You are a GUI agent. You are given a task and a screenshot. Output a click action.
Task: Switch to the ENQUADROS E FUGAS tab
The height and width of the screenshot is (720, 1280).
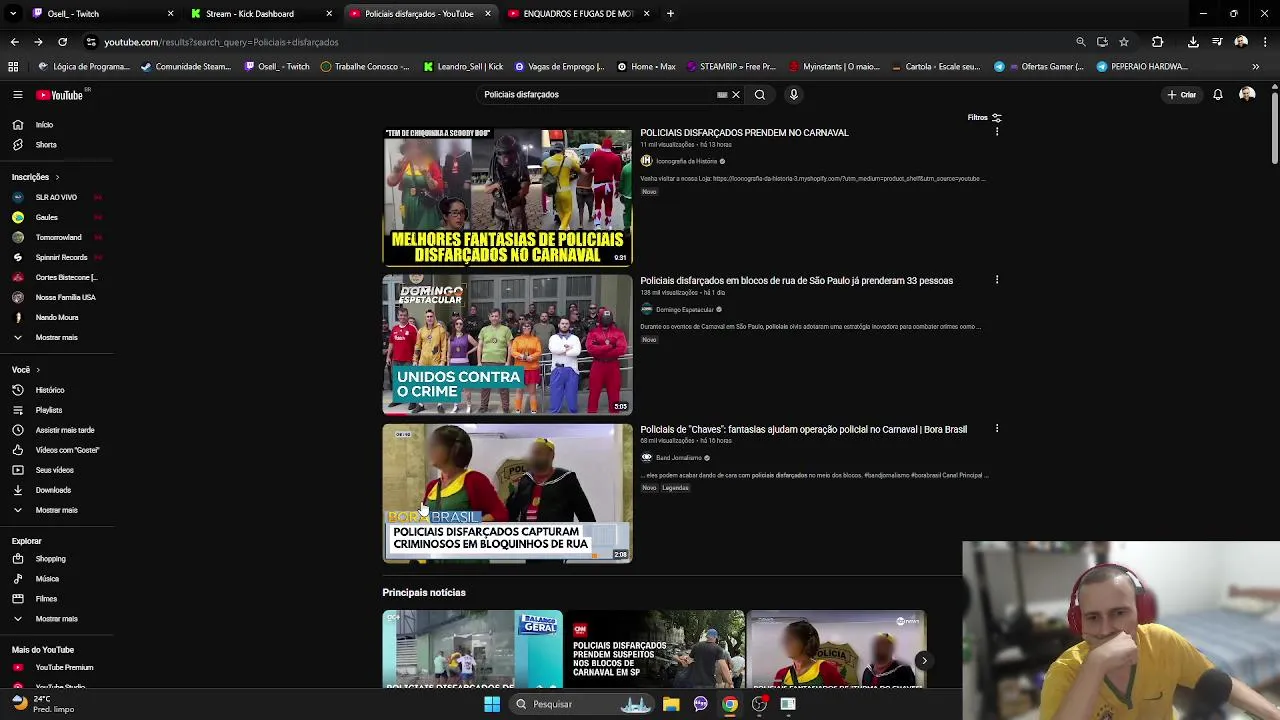[578, 14]
